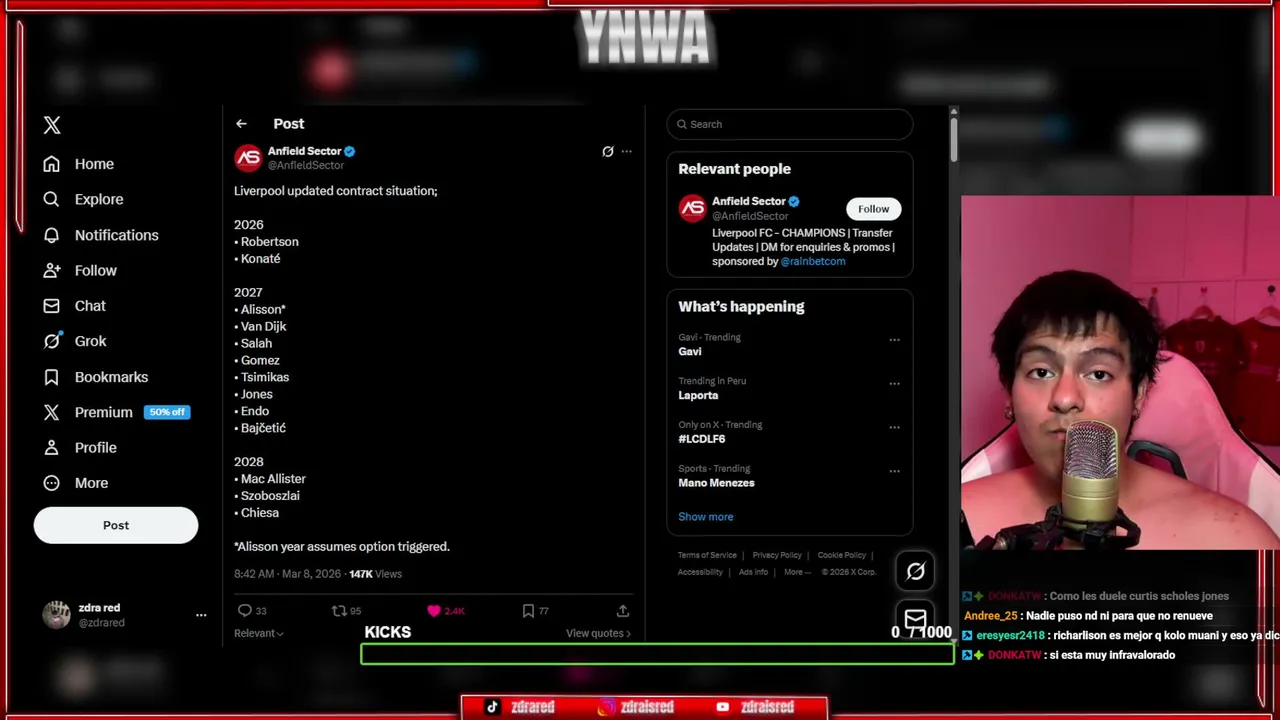Open Grok from sidebar
This screenshot has width=1280, height=720.
click(x=75, y=341)
